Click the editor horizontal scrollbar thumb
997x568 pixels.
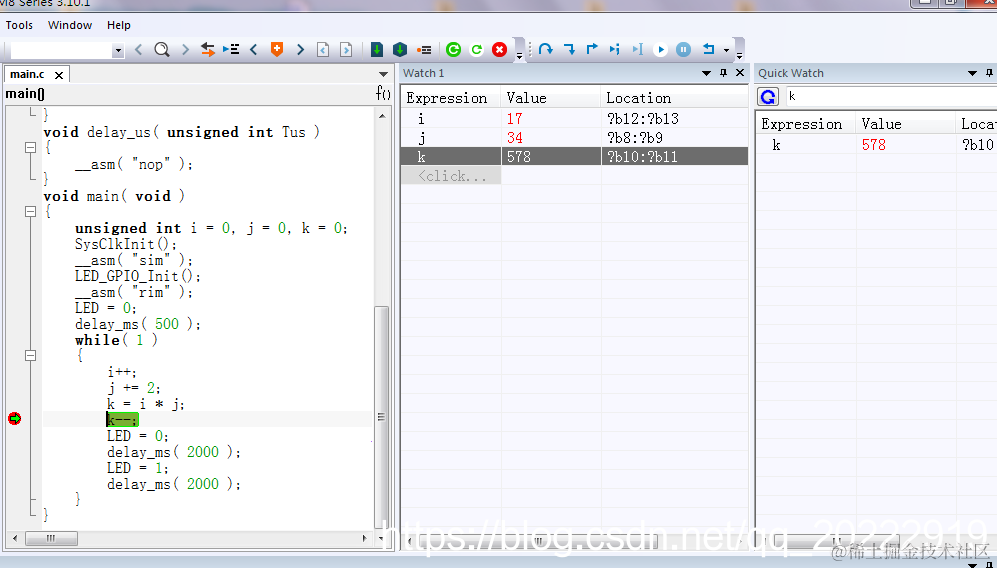(52, 538)
